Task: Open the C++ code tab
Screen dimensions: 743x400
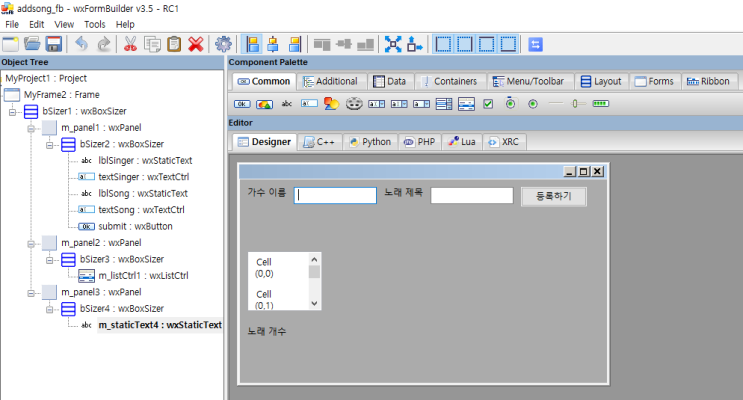Action: click(319, 142)
